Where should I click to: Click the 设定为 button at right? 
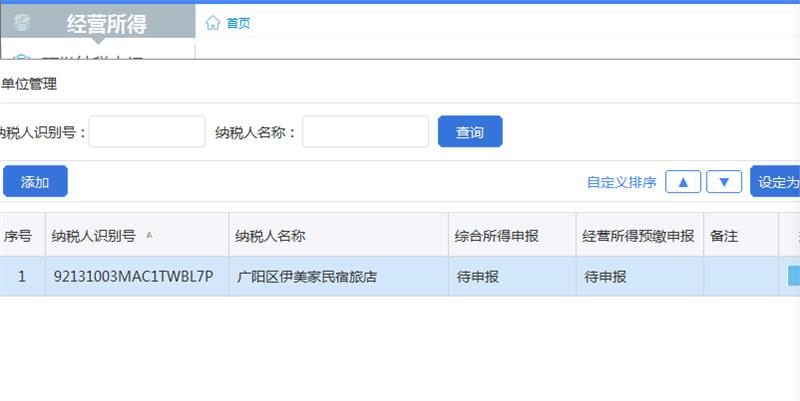point(776,182)
